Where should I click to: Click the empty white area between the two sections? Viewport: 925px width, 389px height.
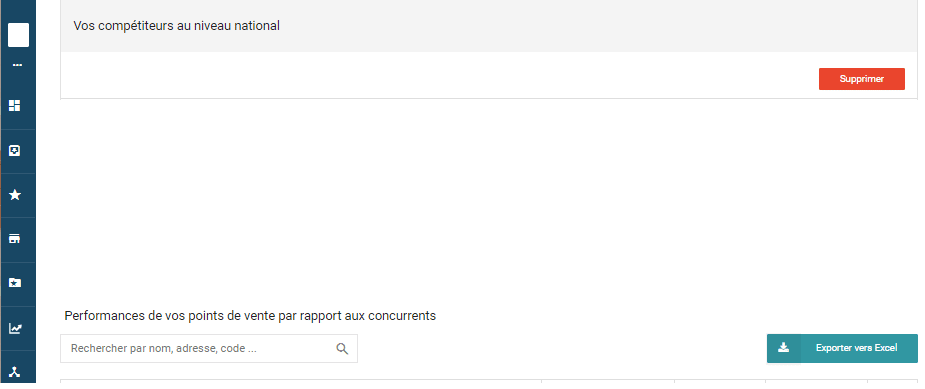pyautogui.click(x=488, y=201)
